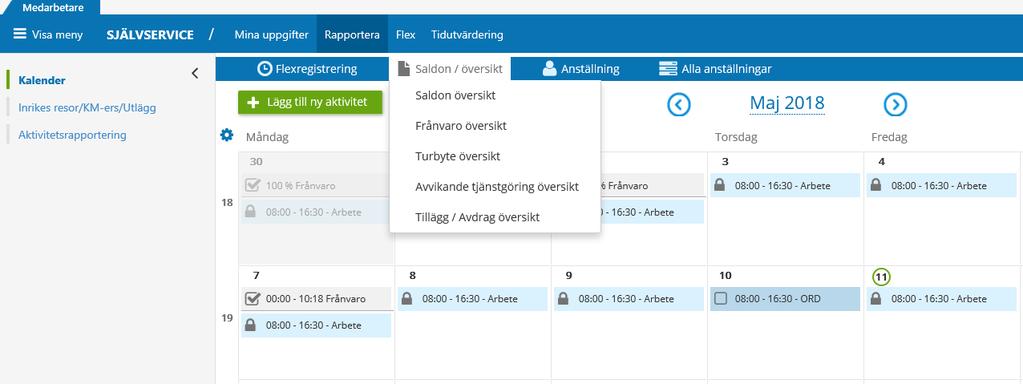Click Lägg till ny aktivitet button
The height and width of the screenshot is (384, 1023).
(310, 103)
